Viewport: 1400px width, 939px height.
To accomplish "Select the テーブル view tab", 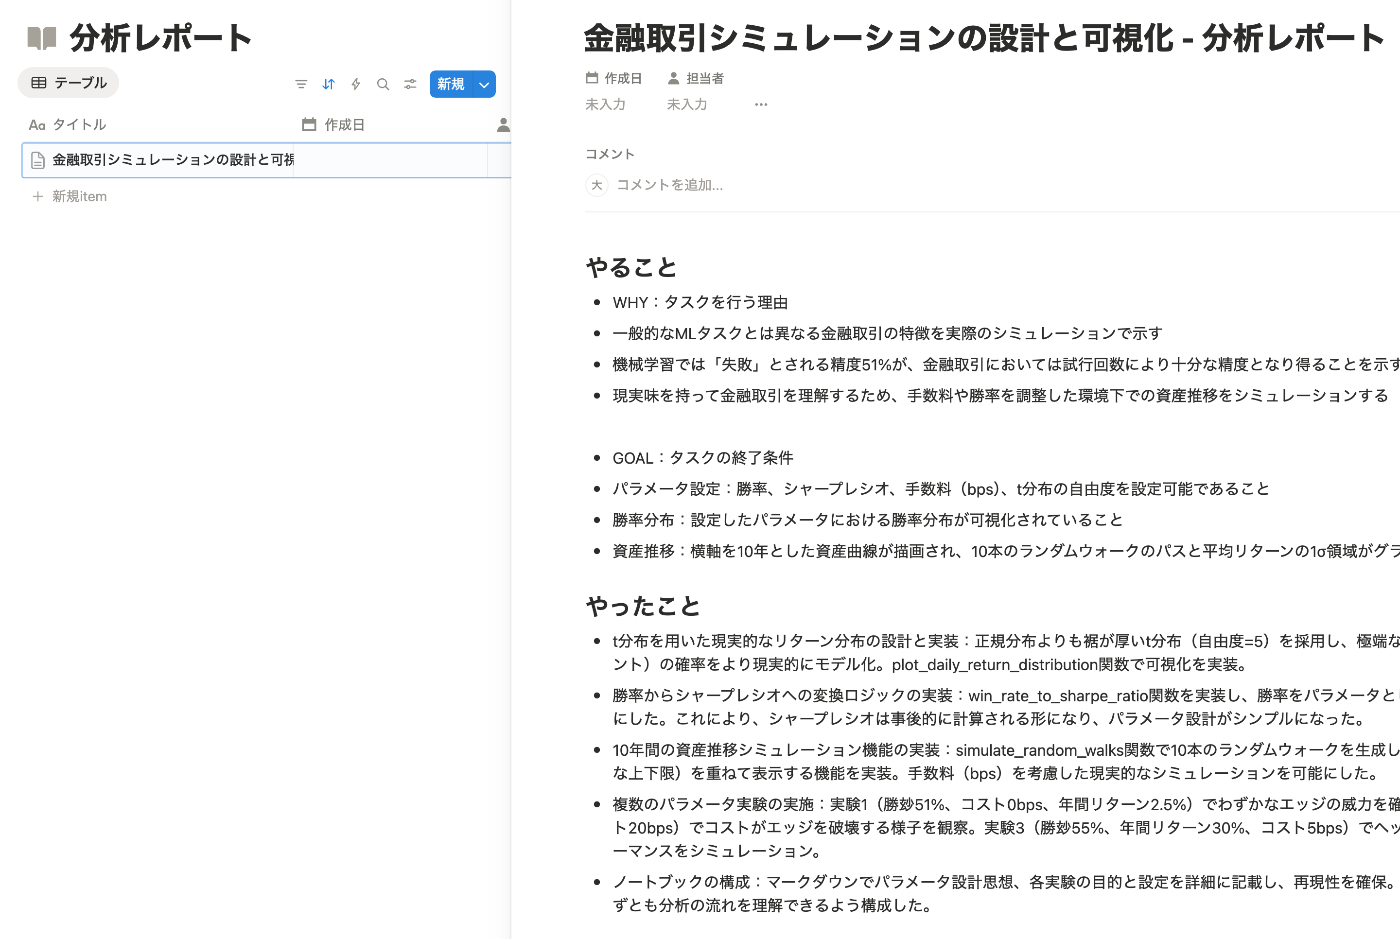I will [x=68, y=82].
